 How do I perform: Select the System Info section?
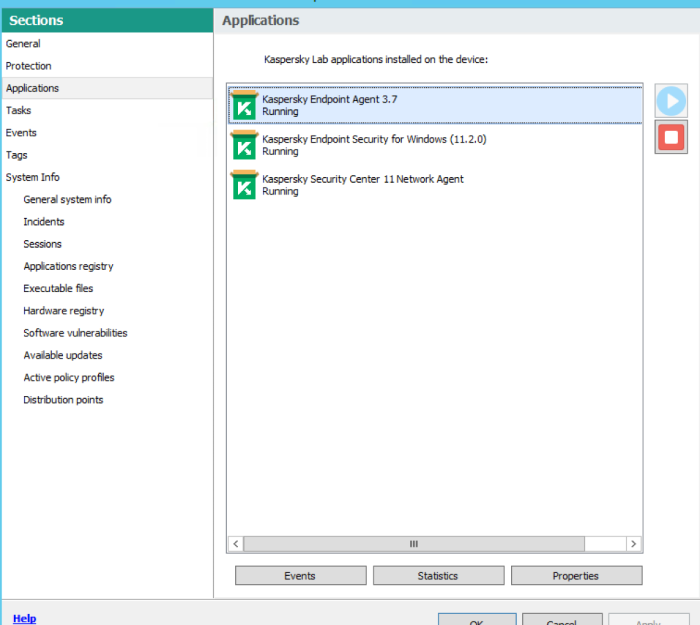[x=107, y=177]
